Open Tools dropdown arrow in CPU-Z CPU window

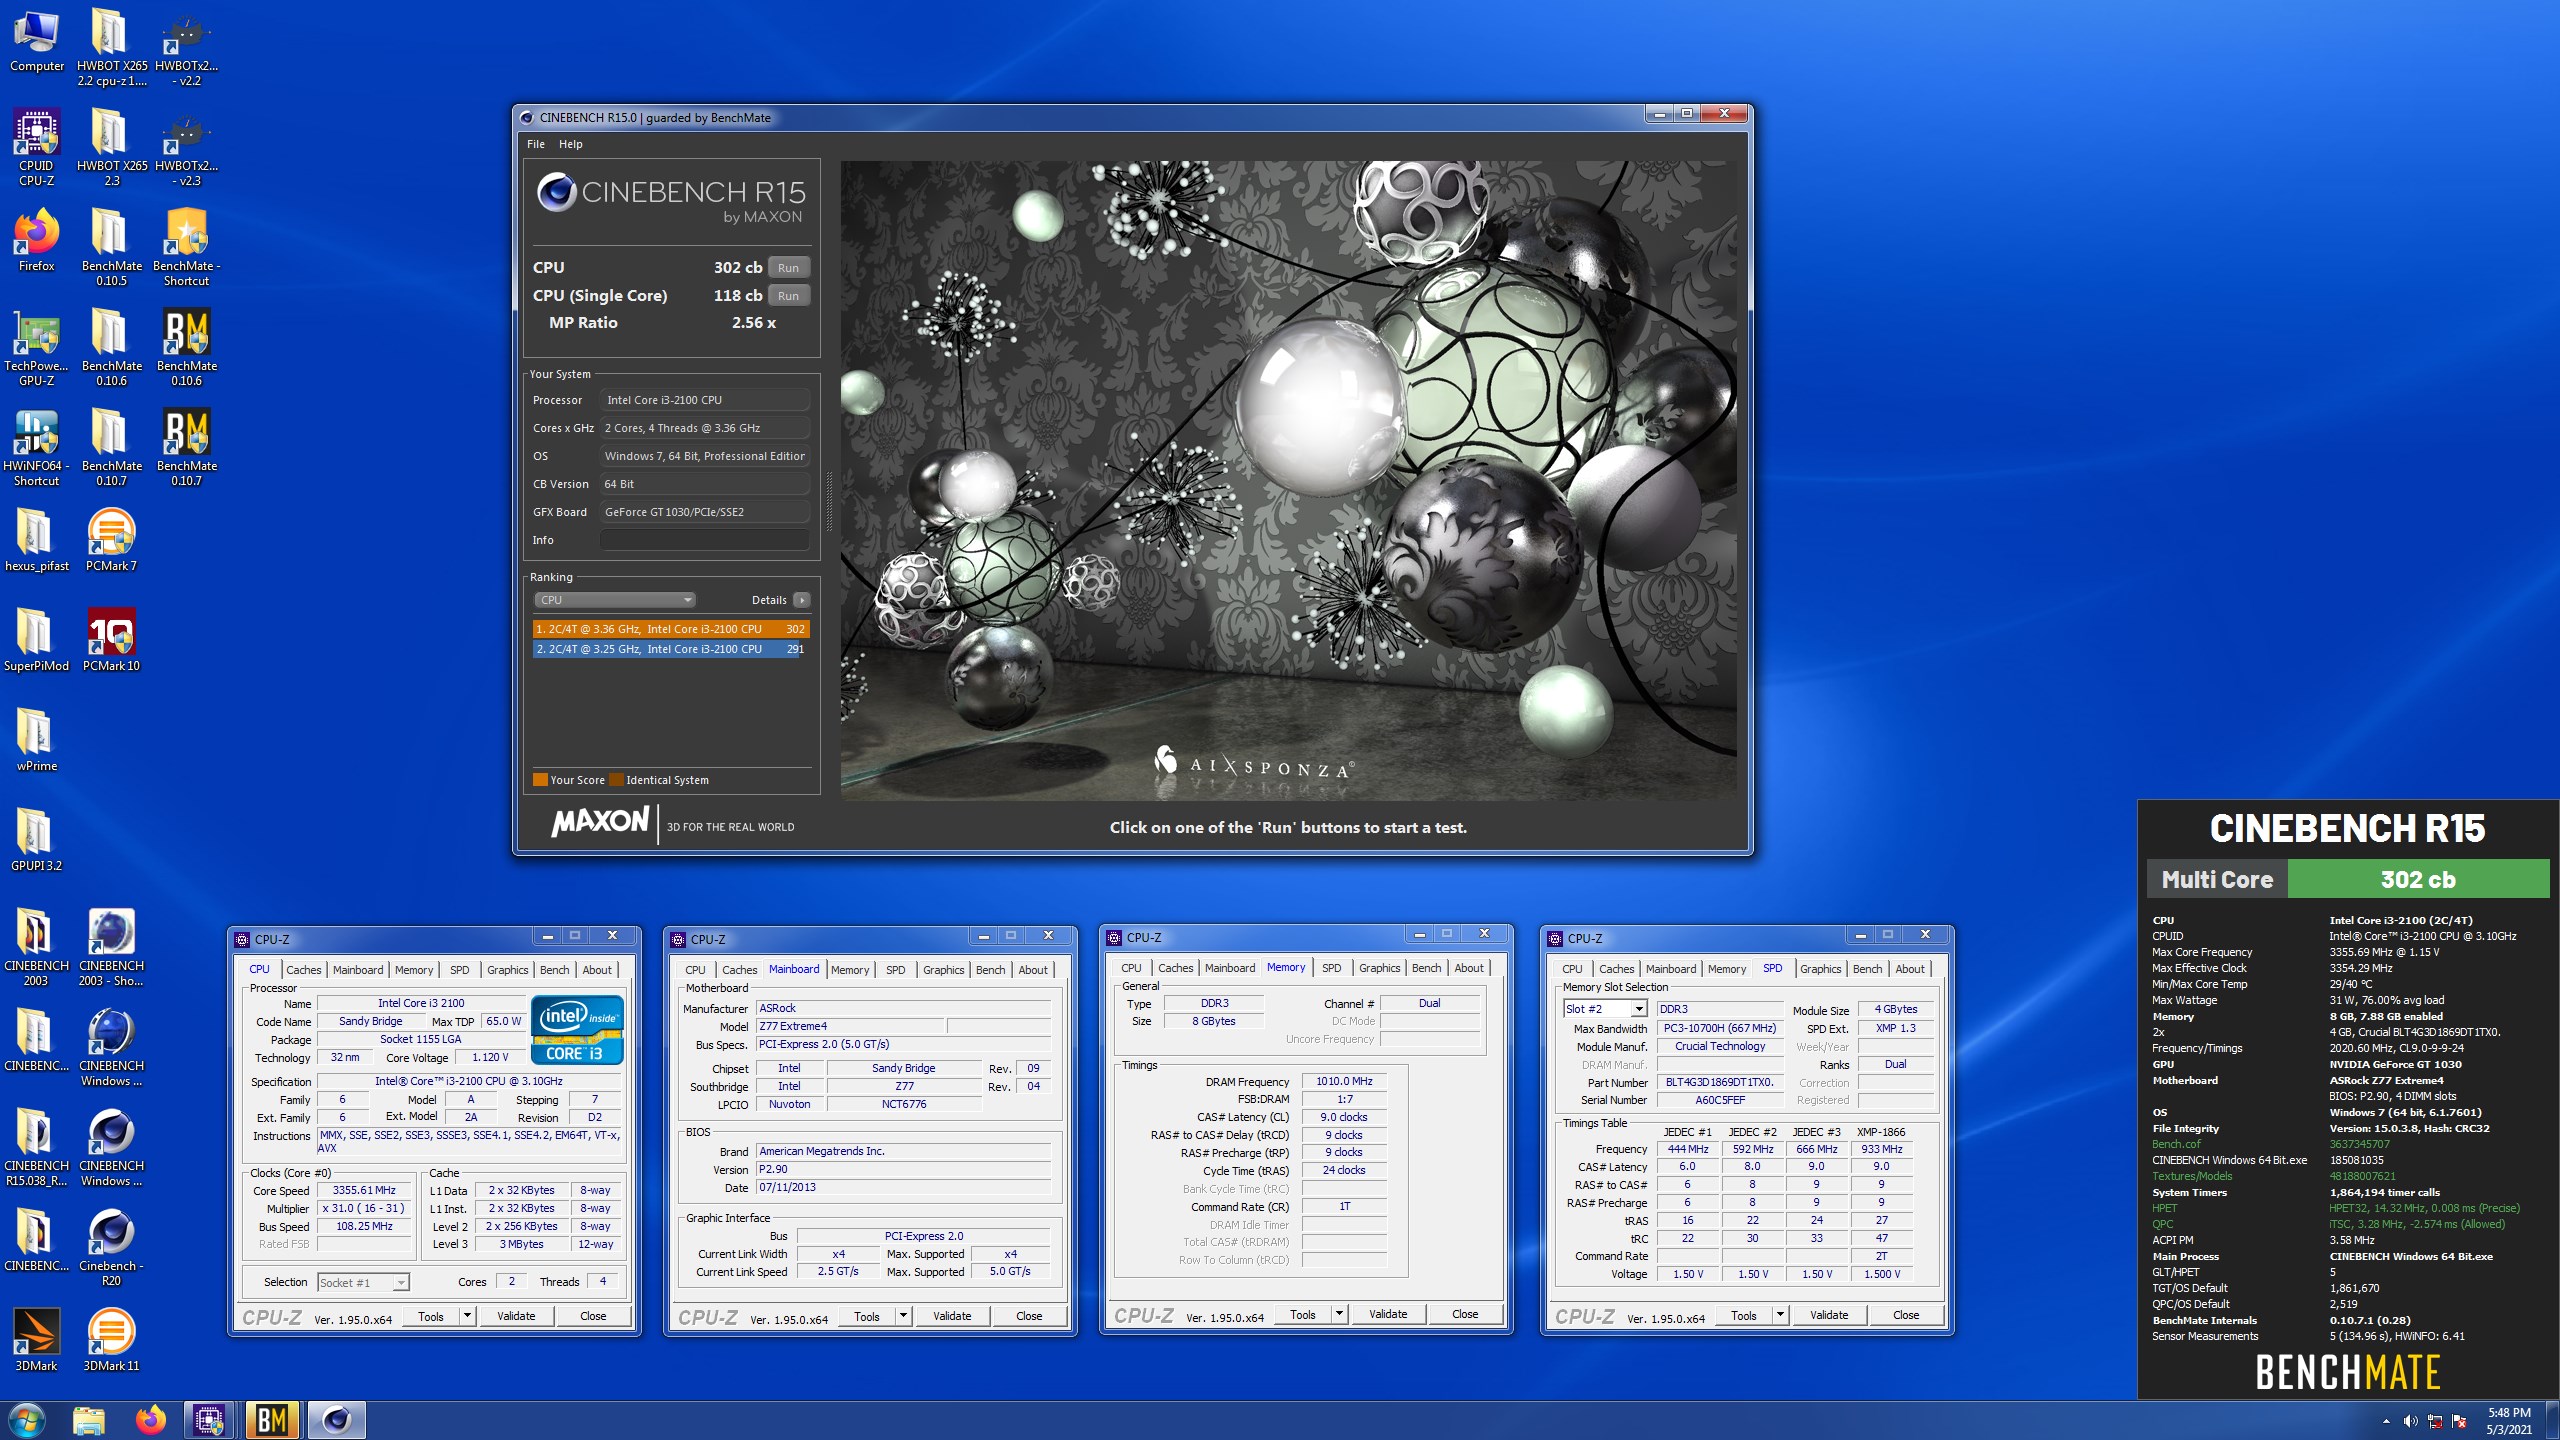[x=467, y=1316]
